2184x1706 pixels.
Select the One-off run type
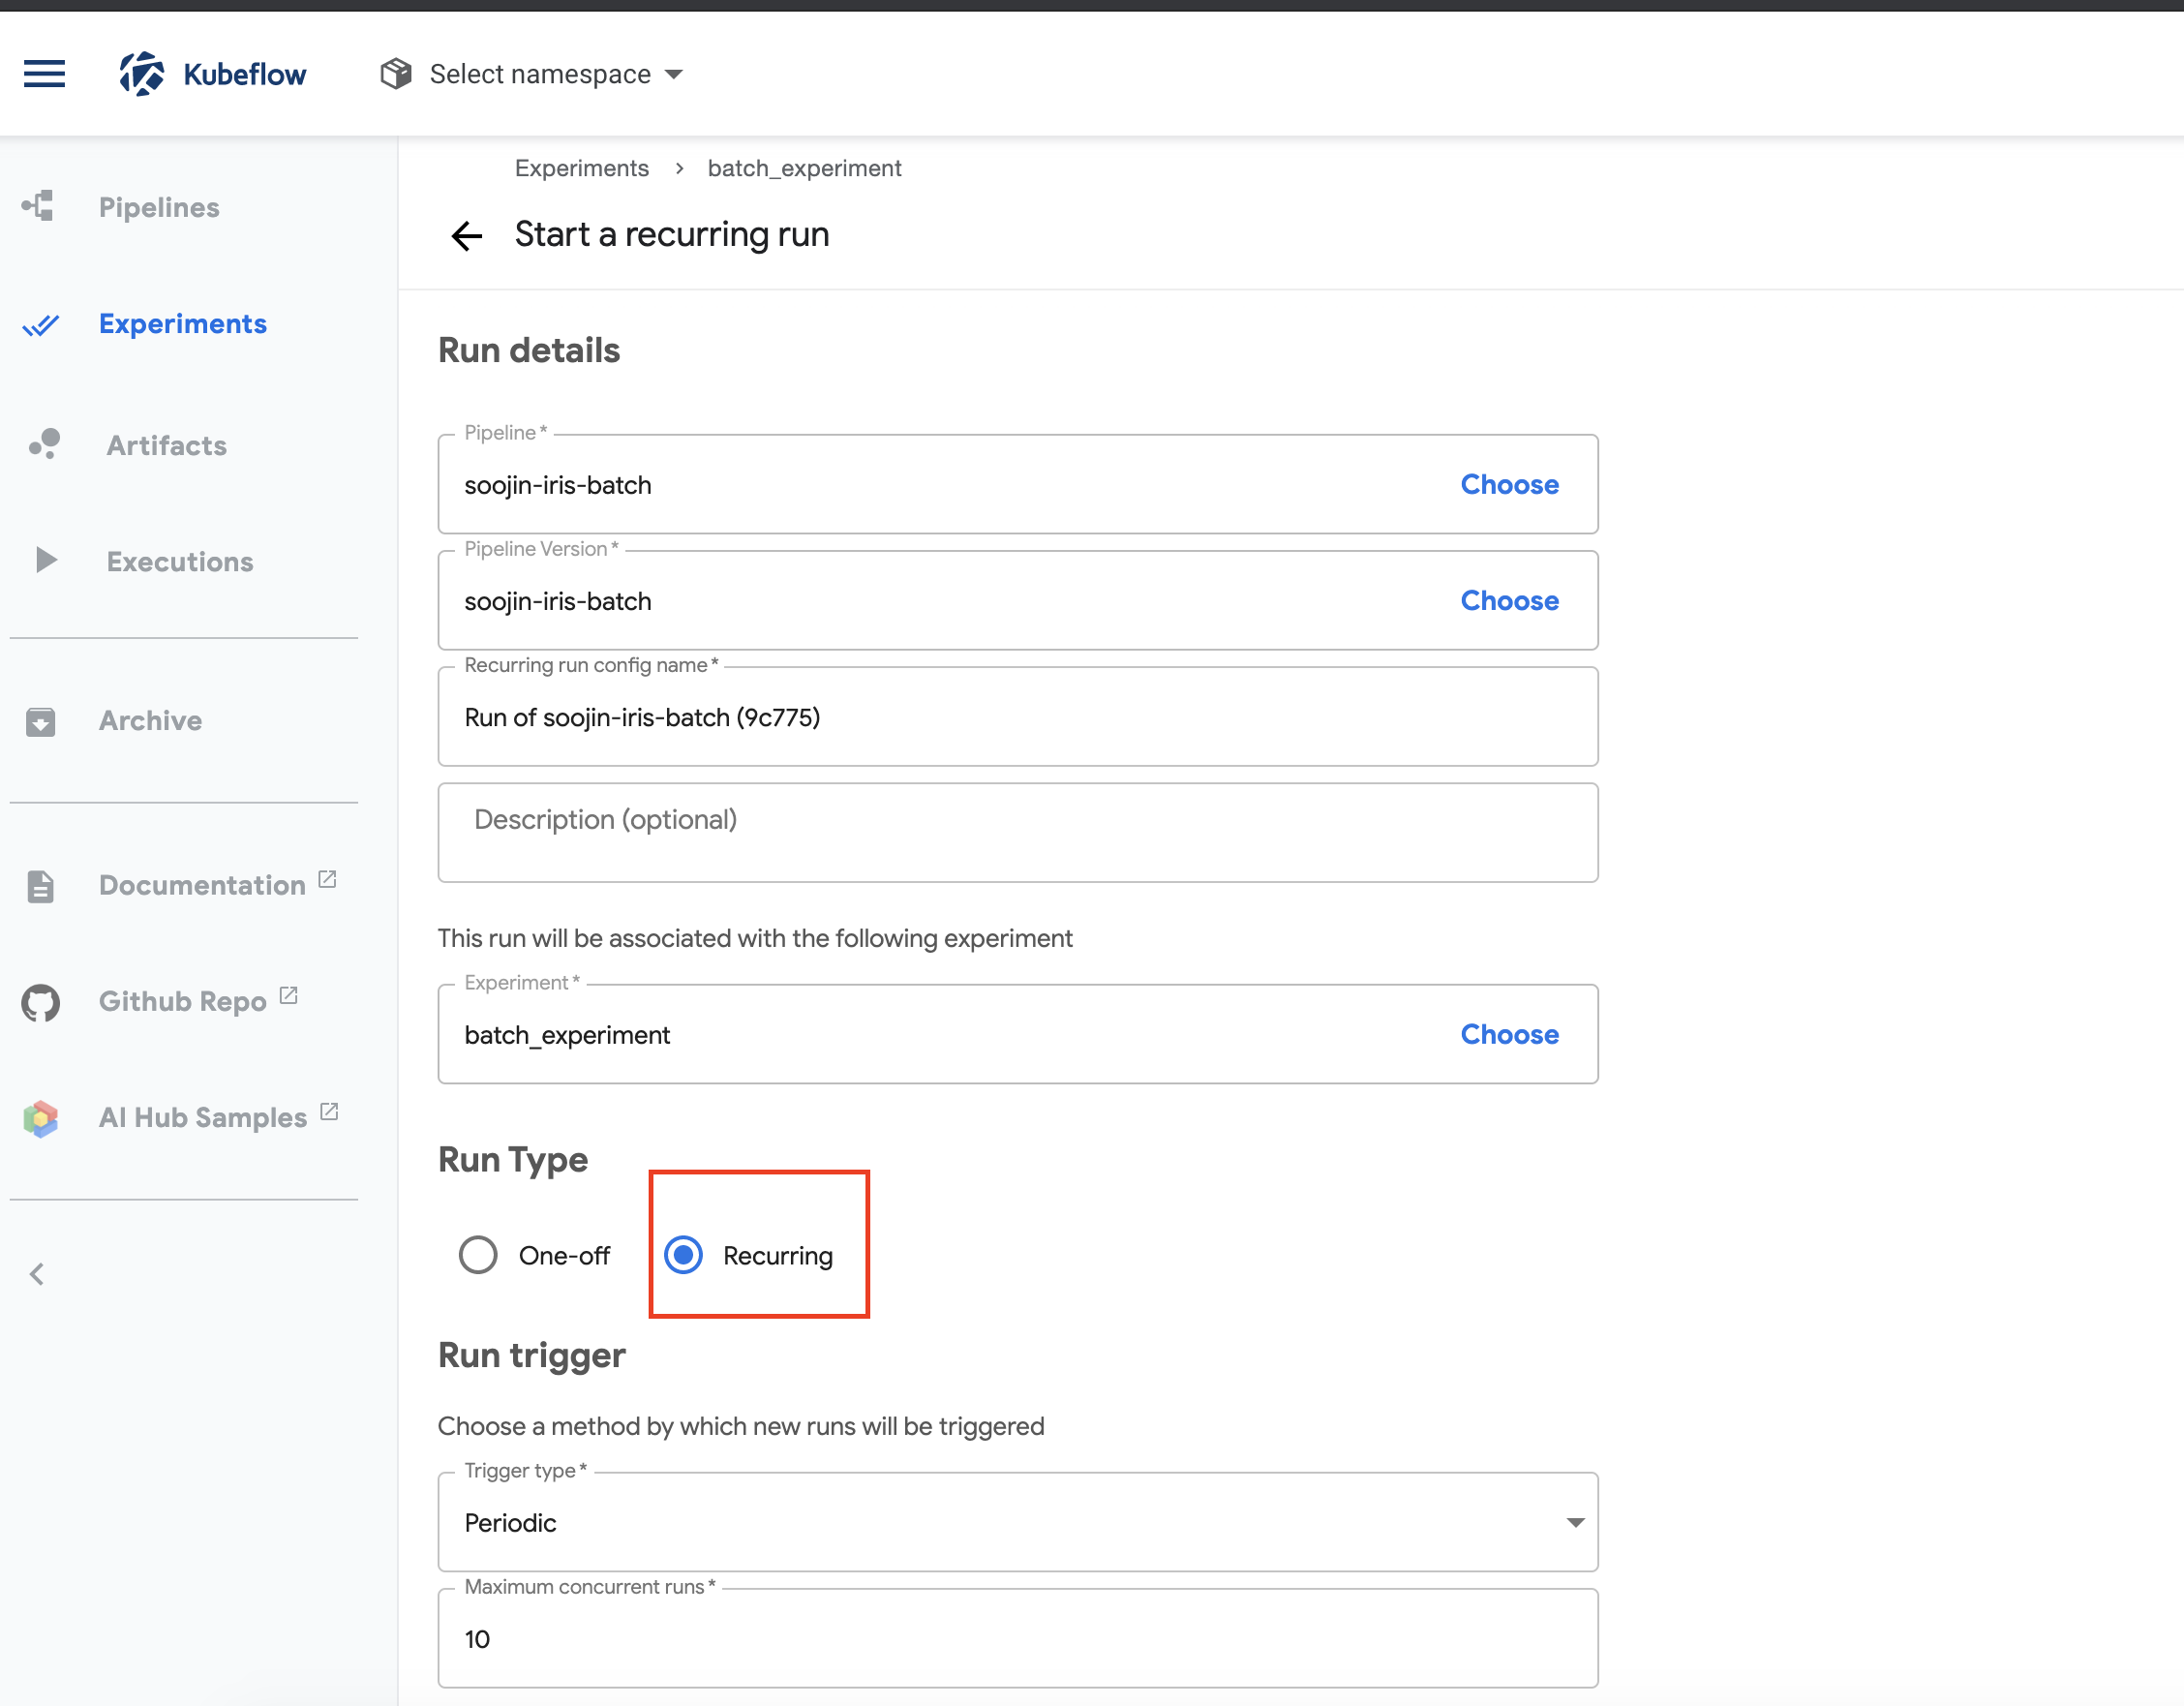click(x=478, y=1254)
